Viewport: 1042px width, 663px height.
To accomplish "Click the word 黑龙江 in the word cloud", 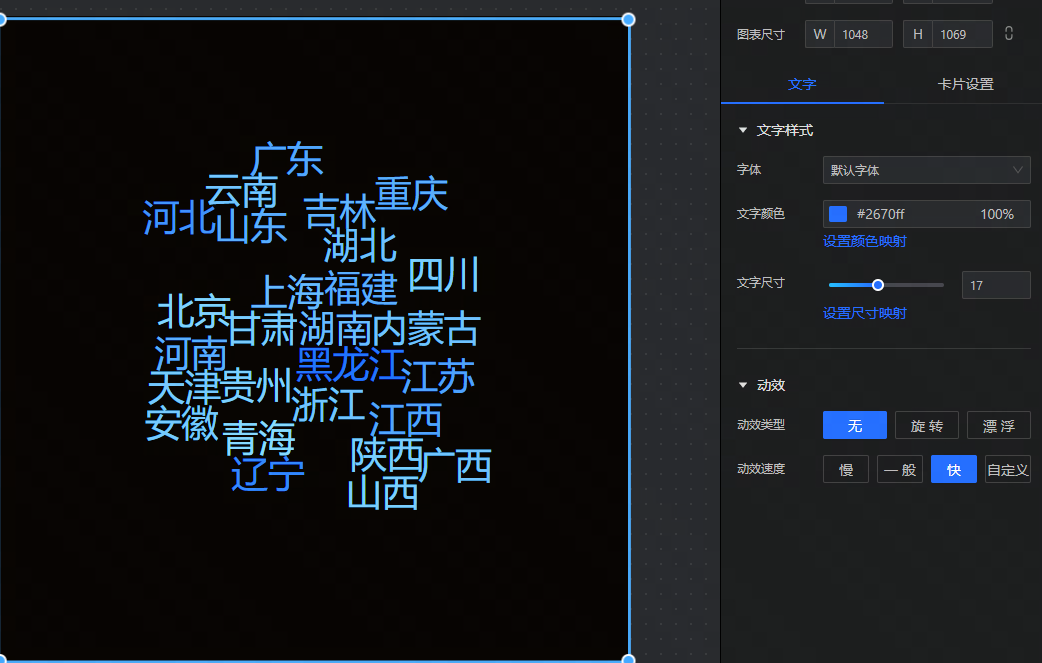I will tap(350, 365).
